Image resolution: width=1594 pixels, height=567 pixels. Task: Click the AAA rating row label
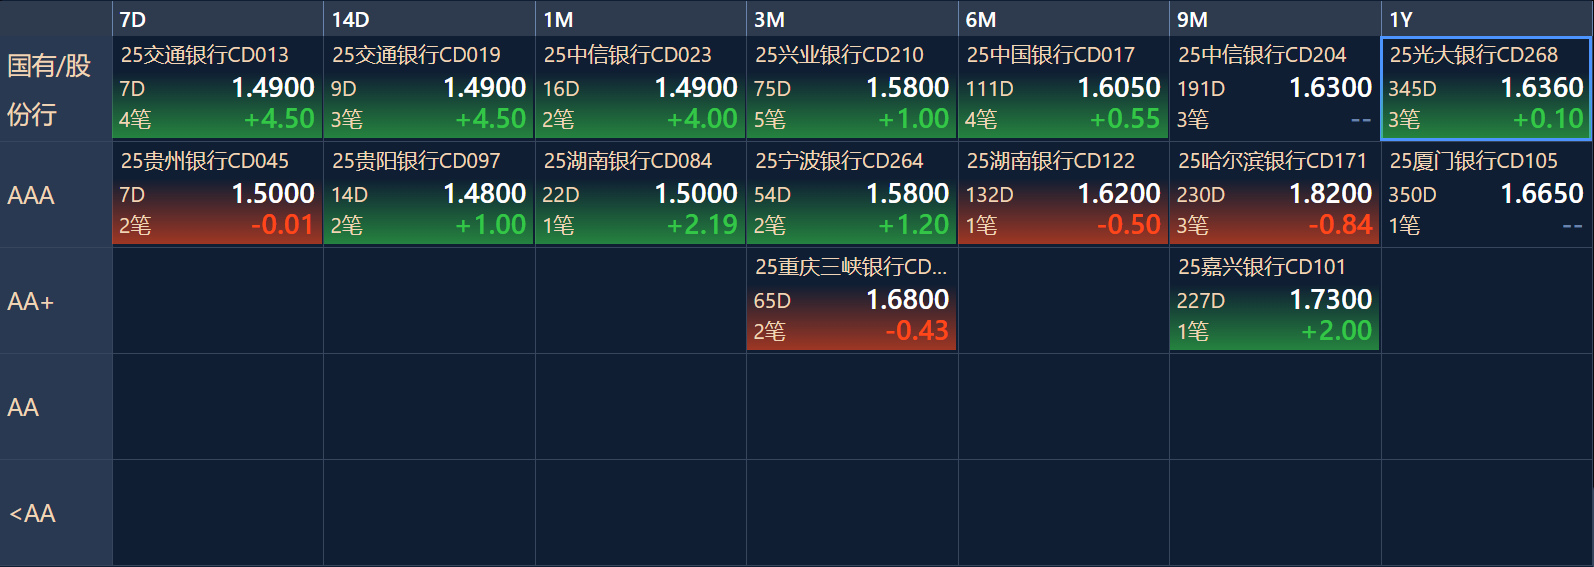pyautogui.click(x=56, y=195)
